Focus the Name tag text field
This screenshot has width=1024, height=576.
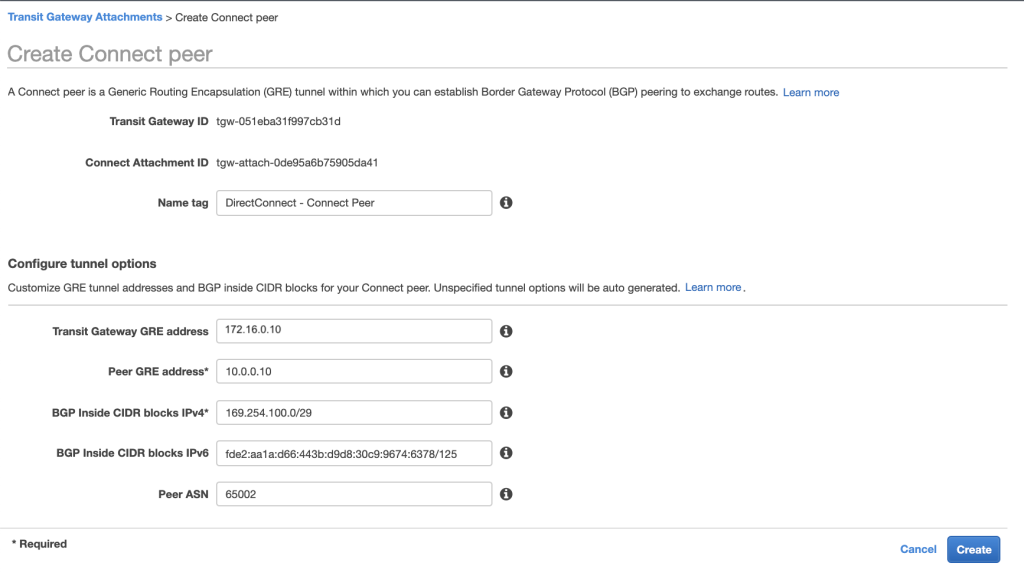click(x=354, y=203)
